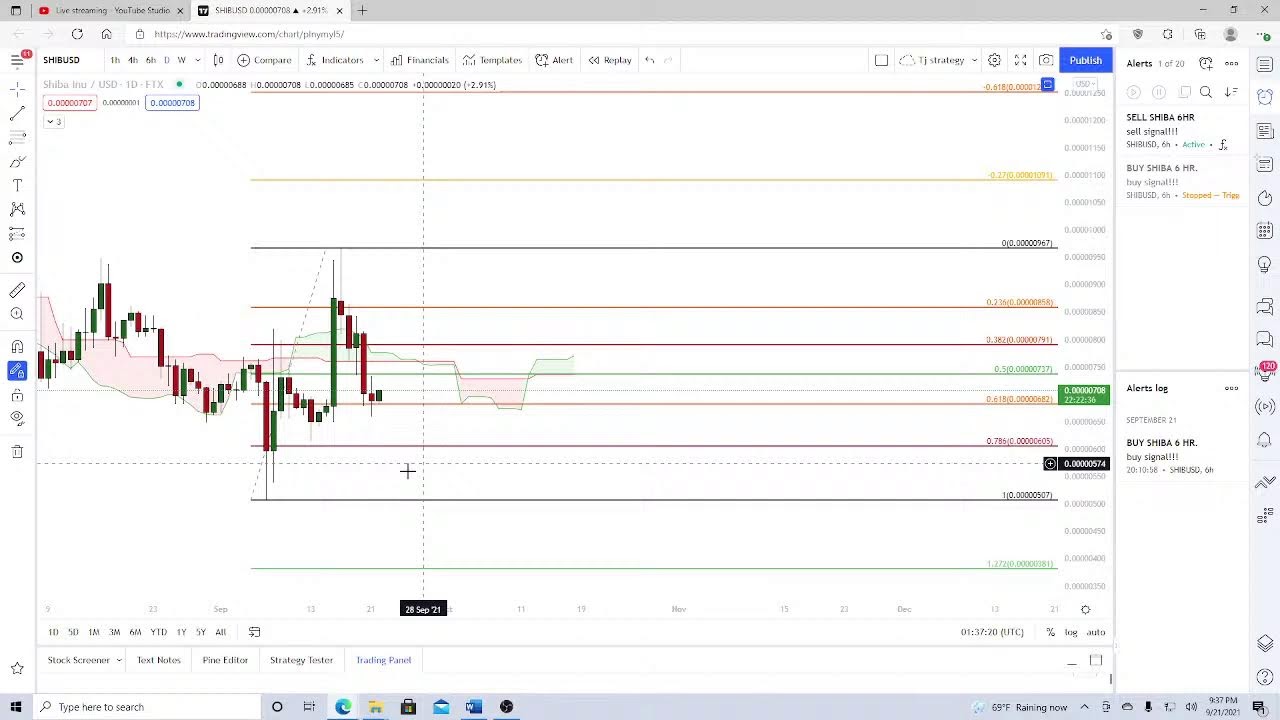Click the Publish button
The width and height of the screenshot is (1280, 720).
click(1085, 60)
